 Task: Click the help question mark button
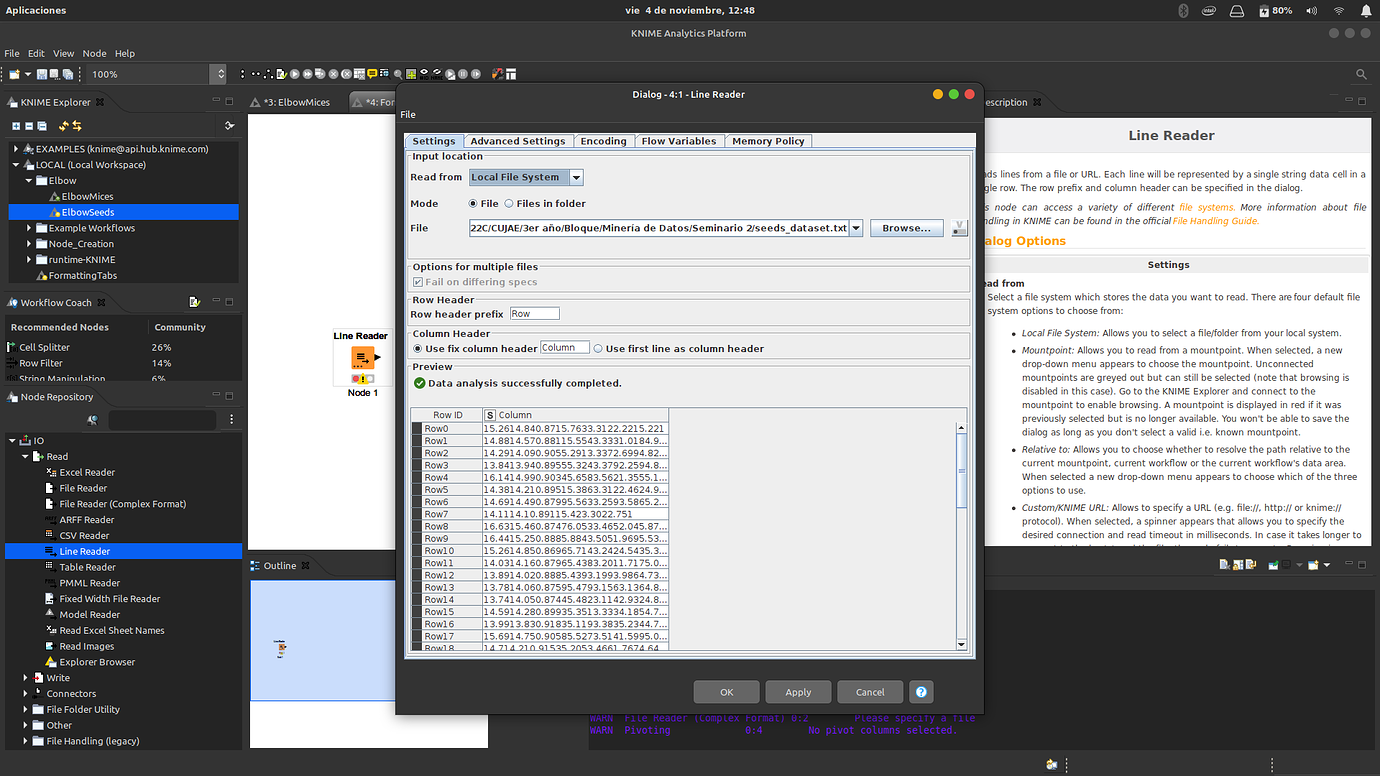point(922,692)
